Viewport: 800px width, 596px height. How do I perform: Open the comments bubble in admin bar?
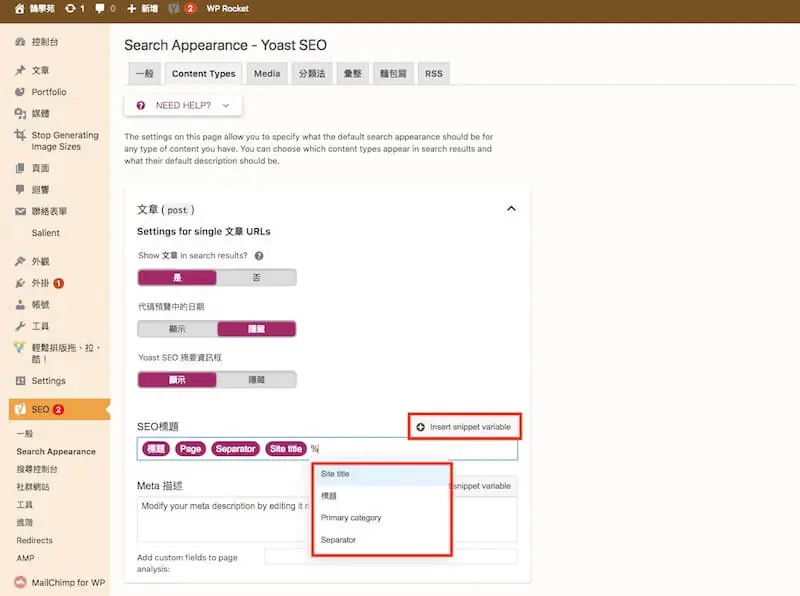click(x=100, y=9)
